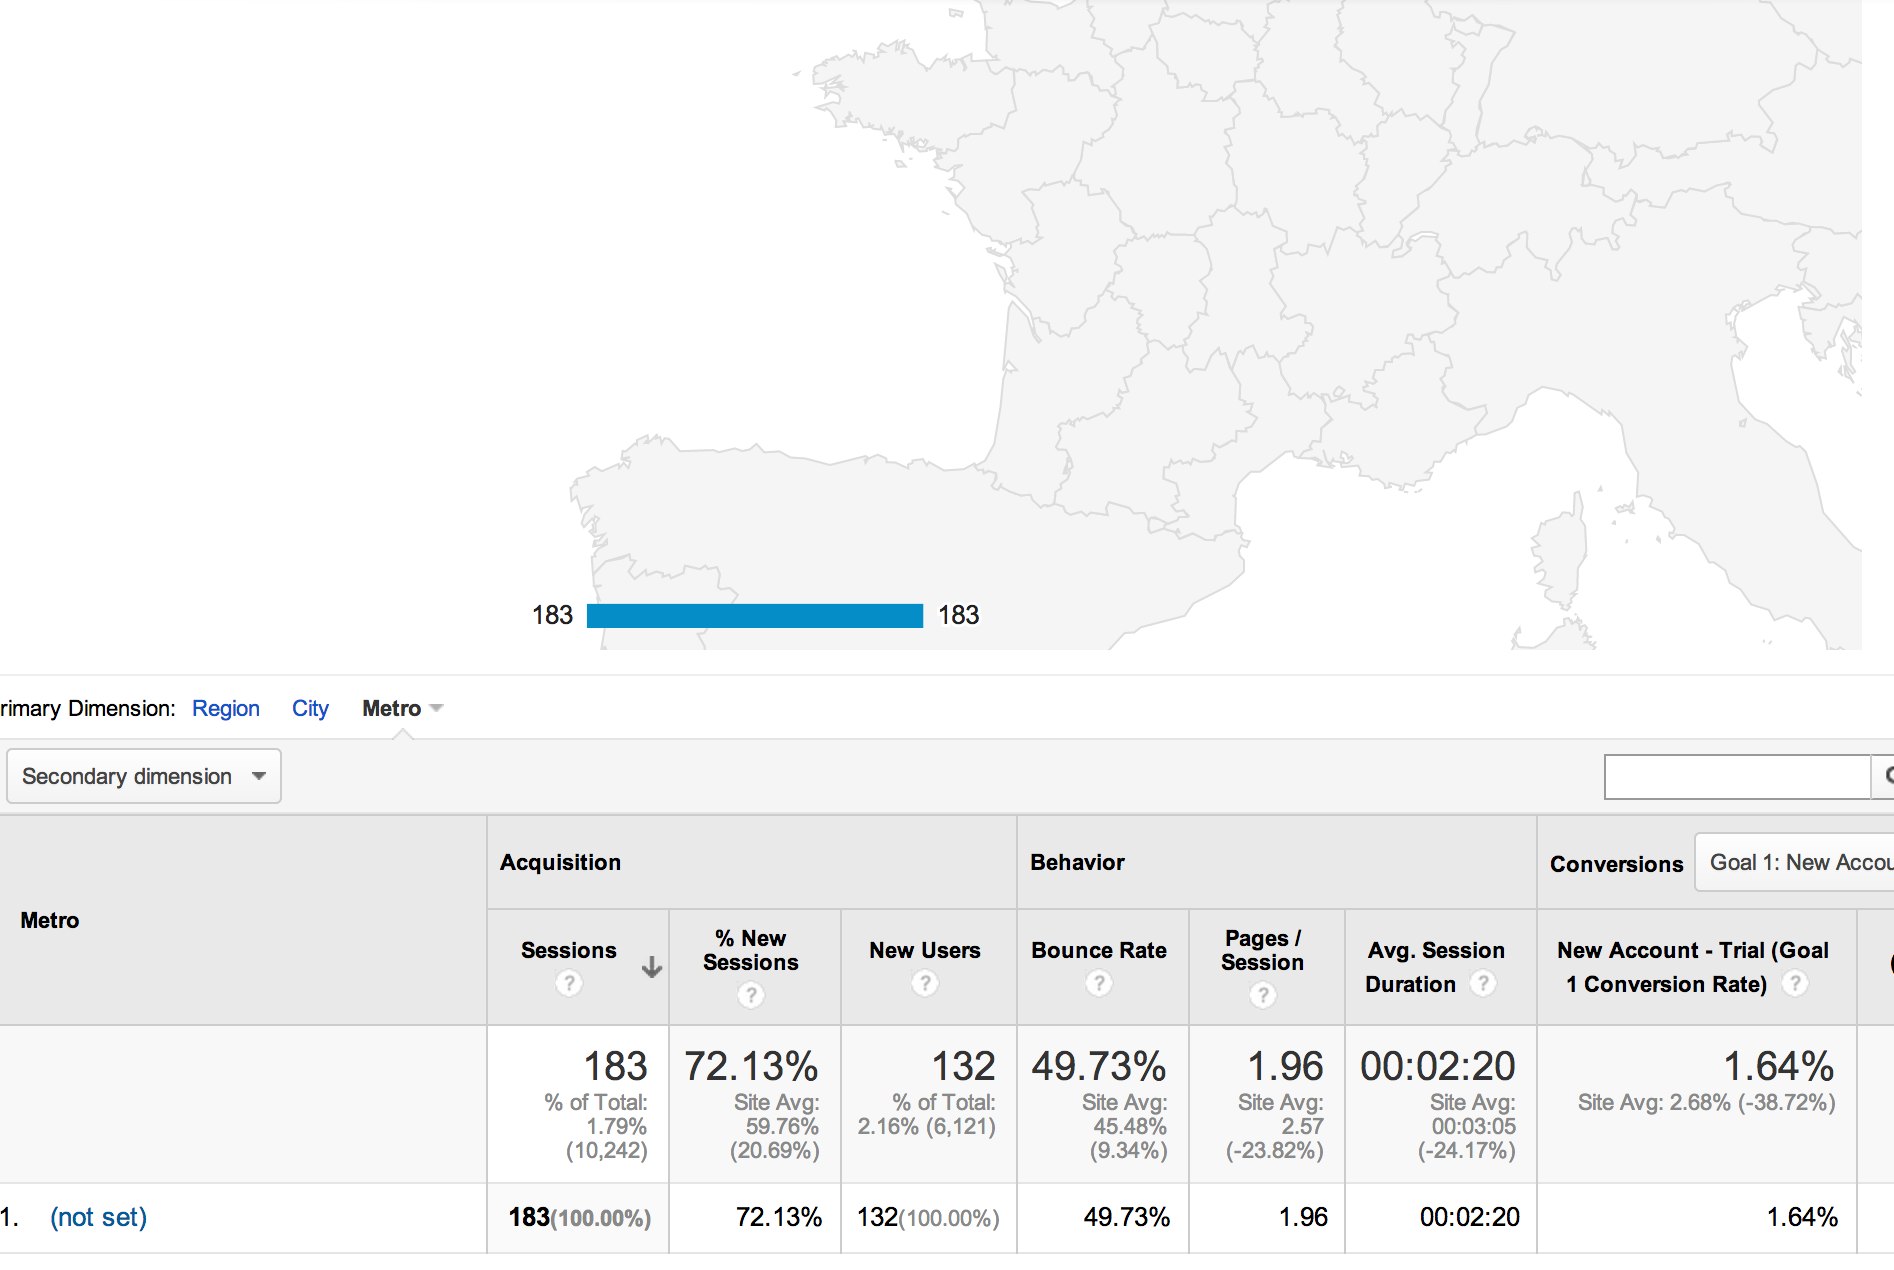Screen dimensions: 1894x1270
Task: Click the % New Sessions help icon
Action: [750, 995]
